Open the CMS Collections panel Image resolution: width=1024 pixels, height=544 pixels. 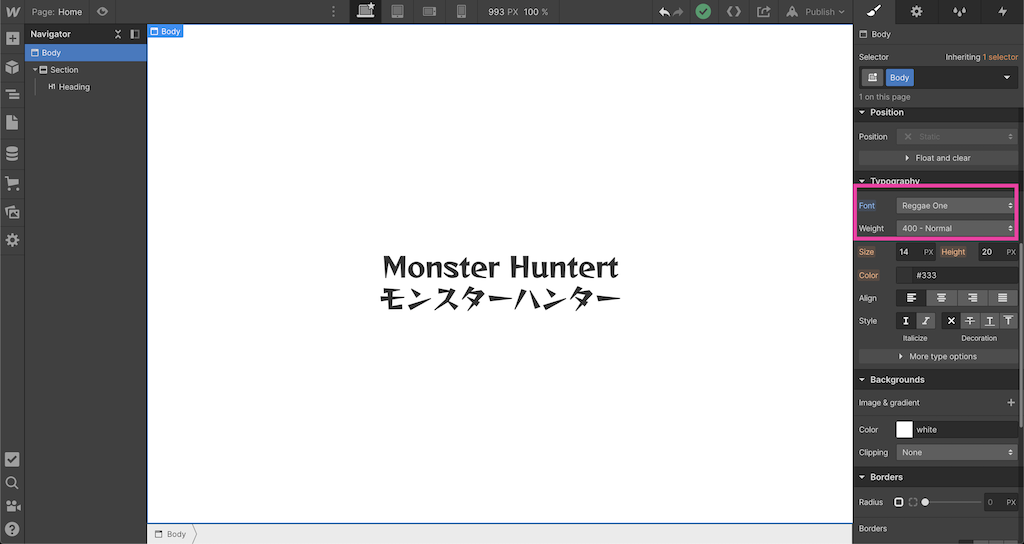(12, 153)
